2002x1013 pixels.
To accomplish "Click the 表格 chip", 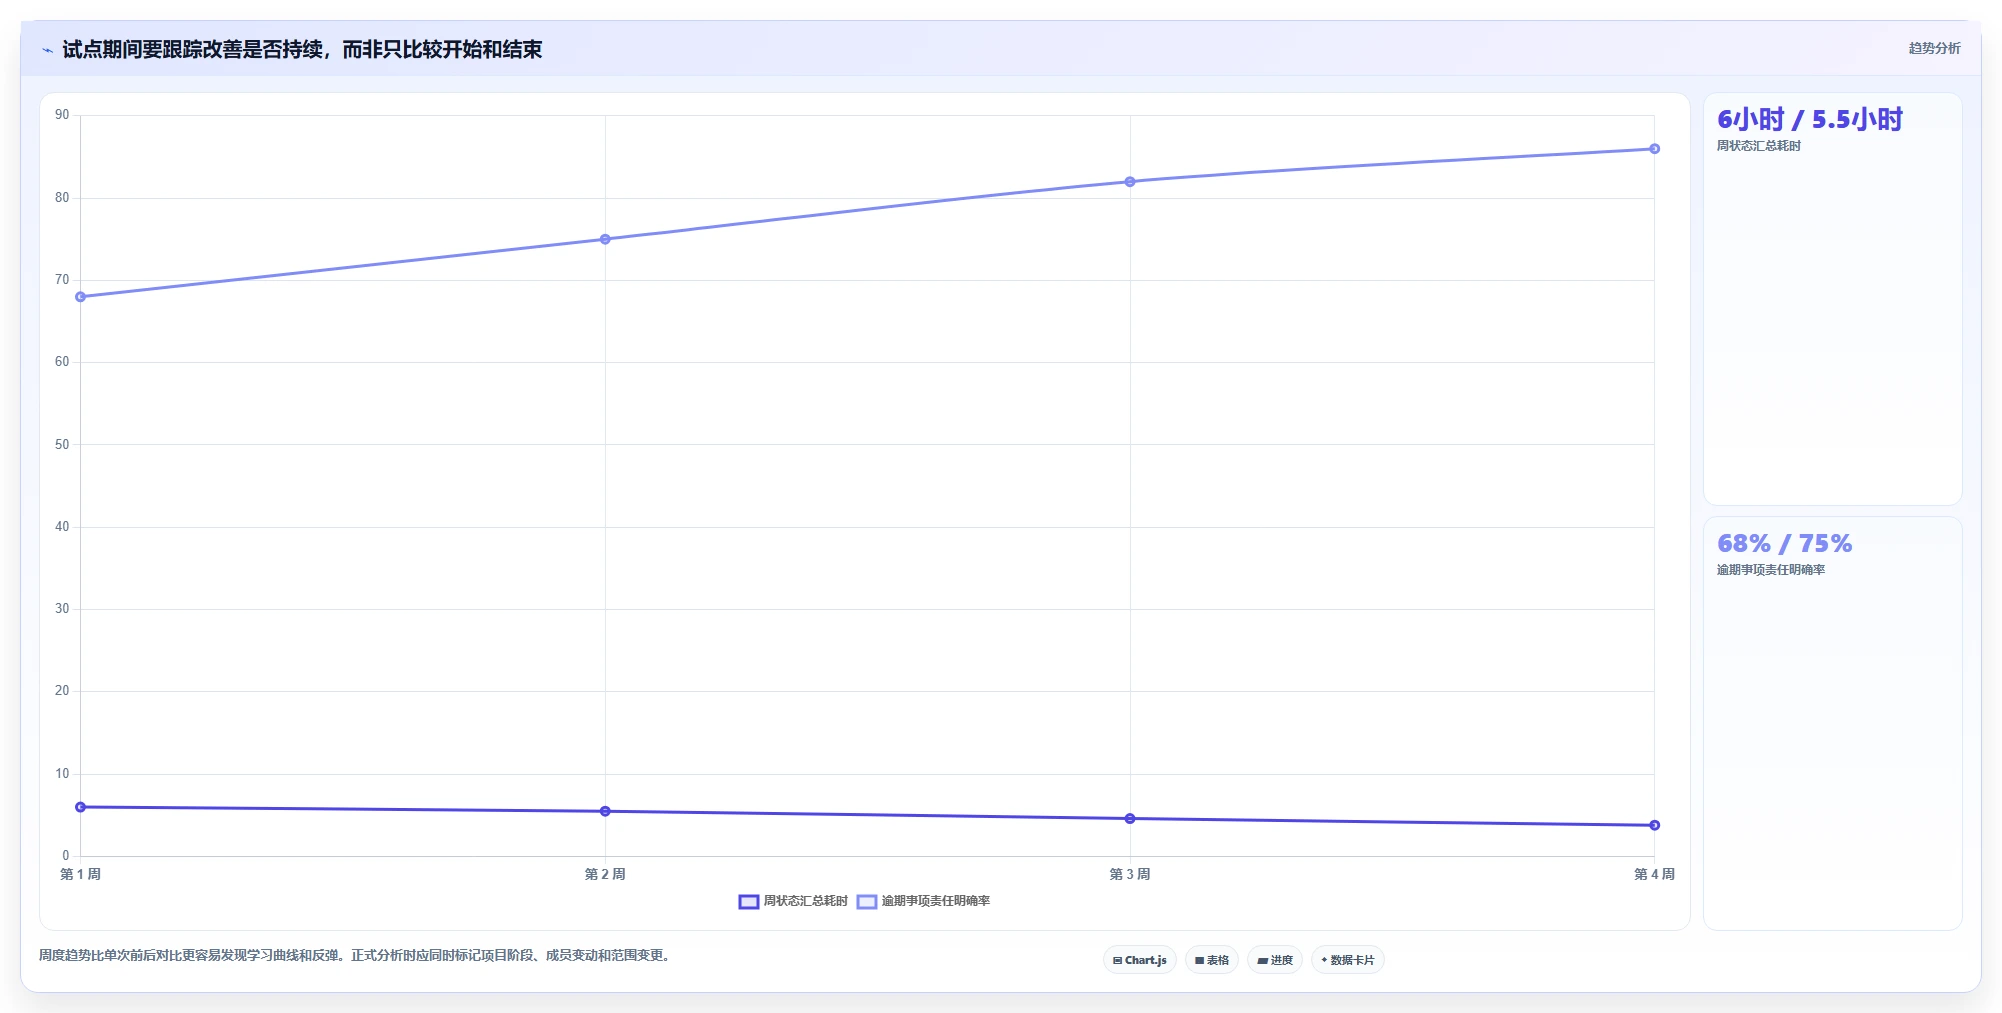I will click(1212, 960).
